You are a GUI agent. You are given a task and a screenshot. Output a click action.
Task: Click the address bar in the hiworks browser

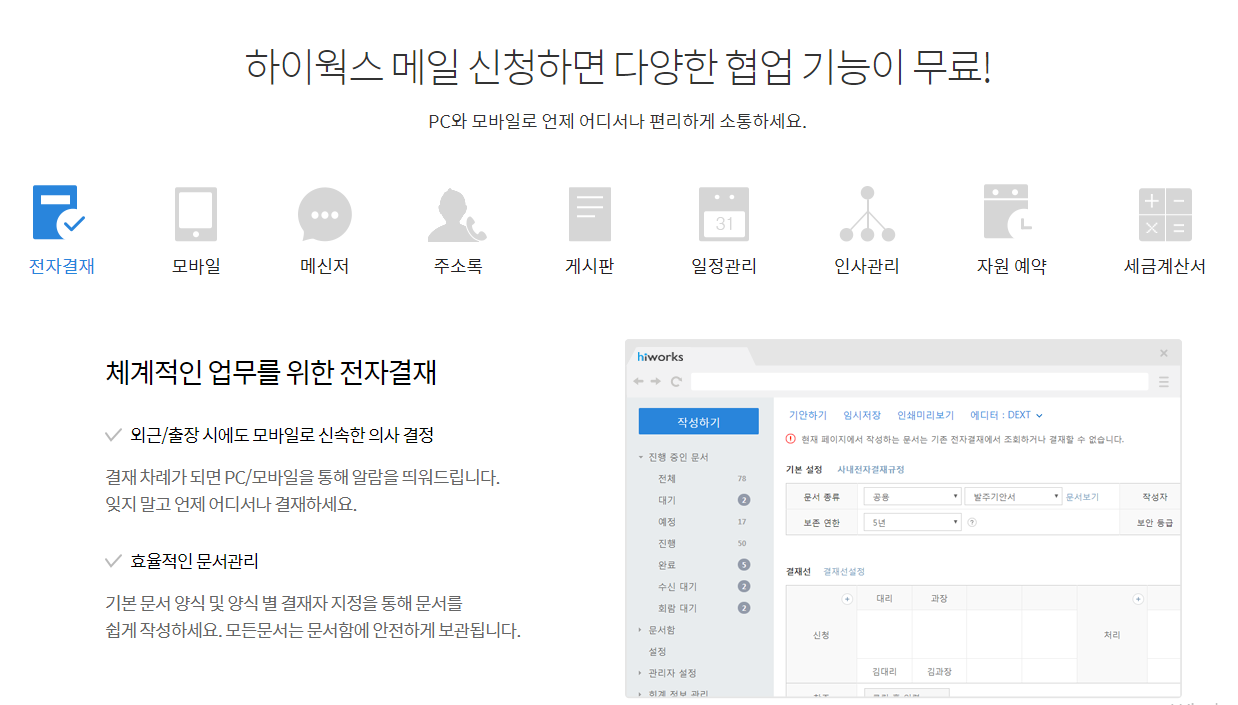point(919,381)
